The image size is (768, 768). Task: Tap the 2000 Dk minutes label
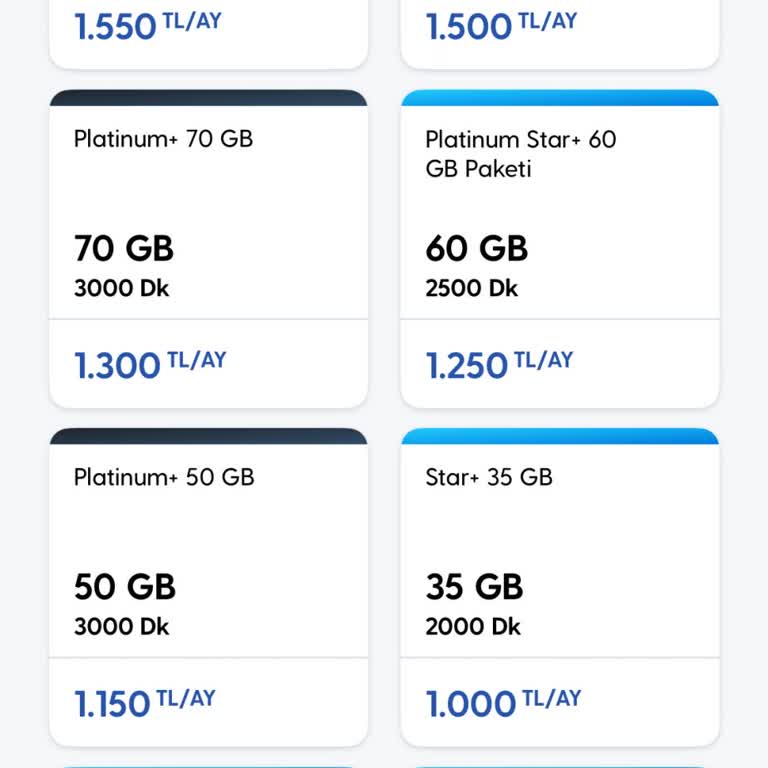pyautogui.click(x=473, y=627)
